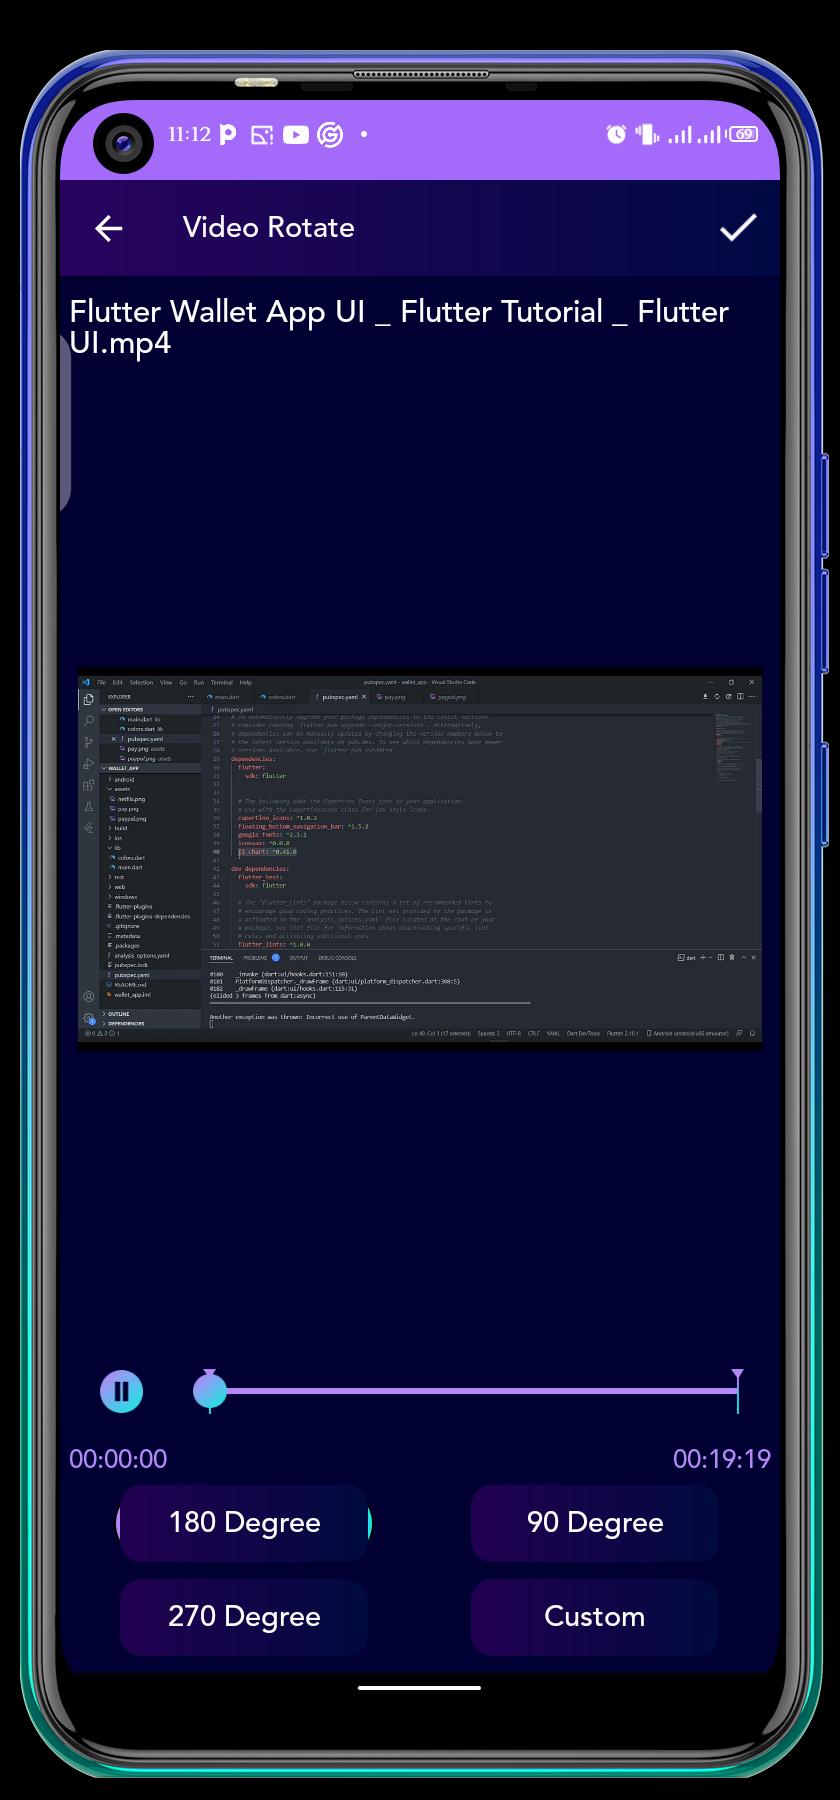
Task: Click the 00:00:00 start time
Action: pos(118,1459)
